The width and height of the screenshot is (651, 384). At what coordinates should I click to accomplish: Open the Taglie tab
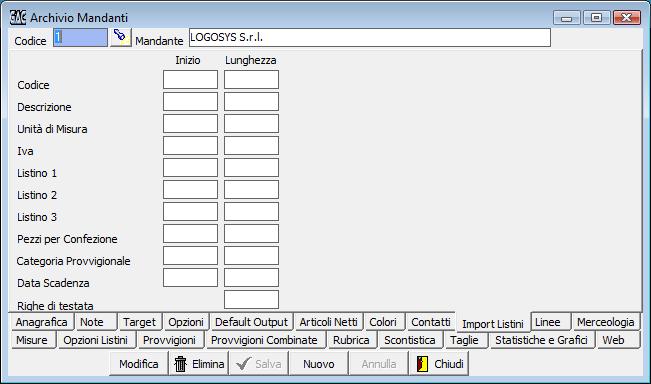tap(466, 340)
